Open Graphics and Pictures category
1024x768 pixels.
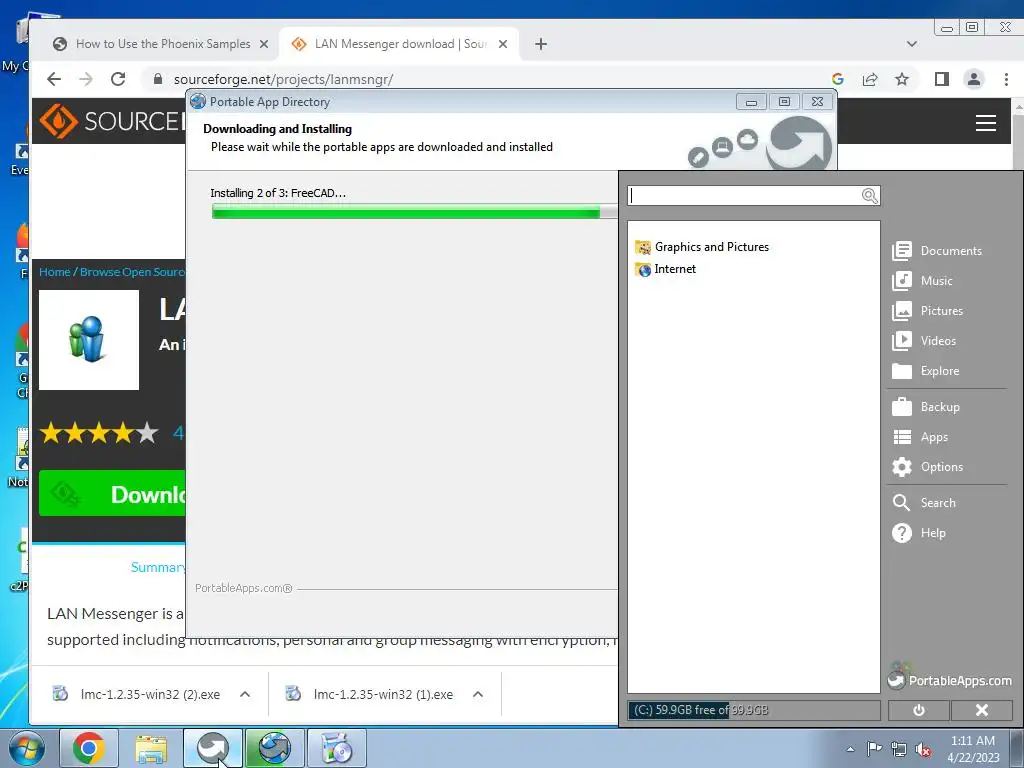pos(702,247)
